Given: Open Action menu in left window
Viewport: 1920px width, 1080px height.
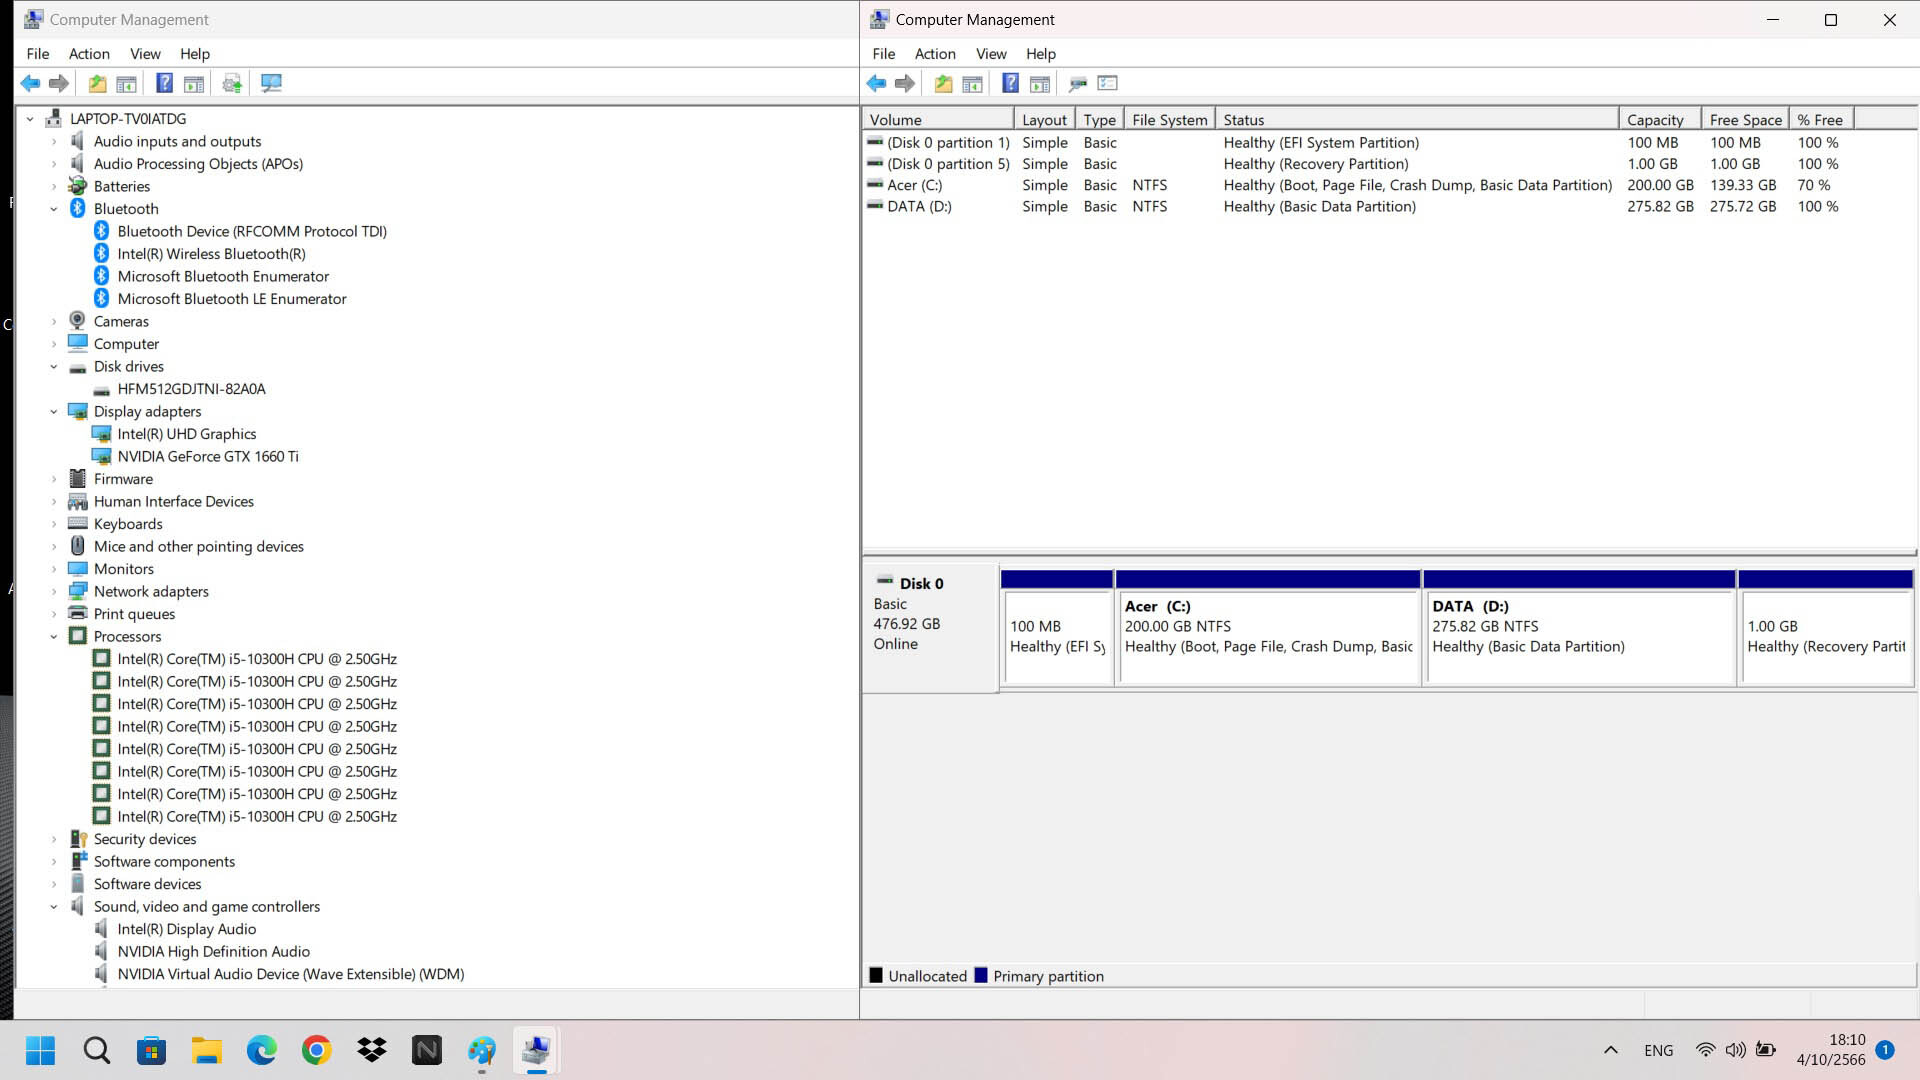Looking at the screenshot, I should click(x=89, y=54).
